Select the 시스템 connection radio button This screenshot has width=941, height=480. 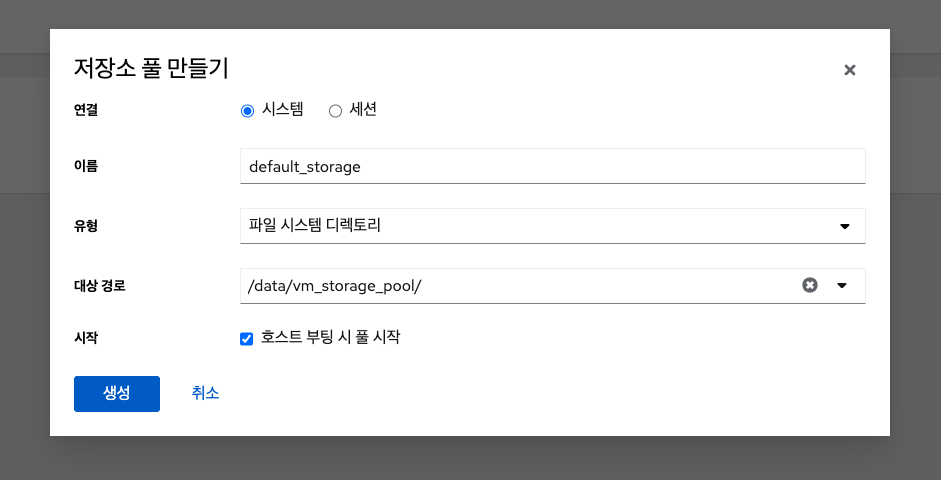248,111
